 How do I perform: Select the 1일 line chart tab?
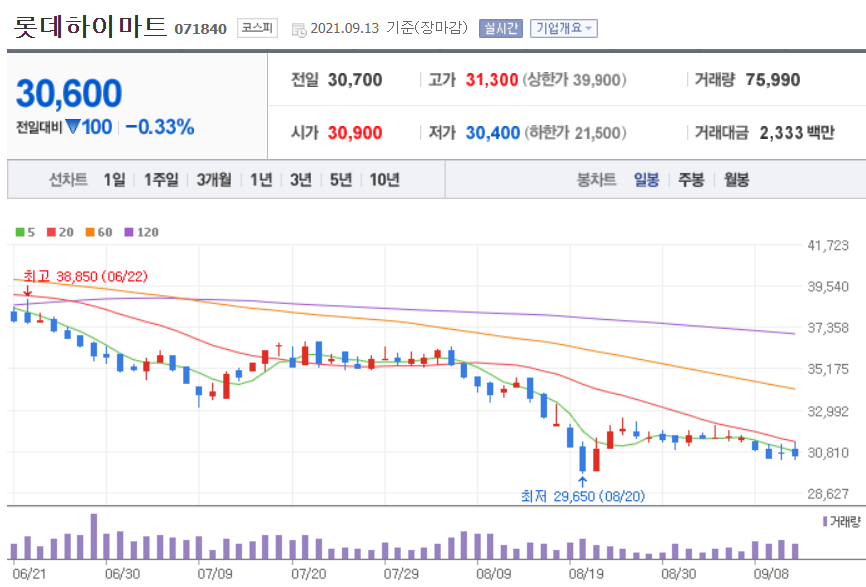point(114,179)
